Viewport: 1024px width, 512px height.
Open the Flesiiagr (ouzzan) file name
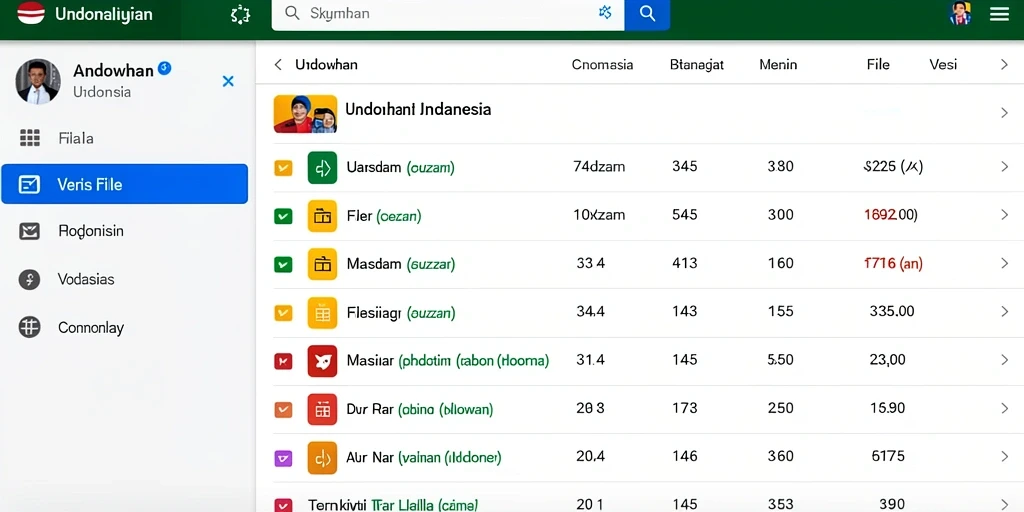pyautogui.click(x=401, y=313)
